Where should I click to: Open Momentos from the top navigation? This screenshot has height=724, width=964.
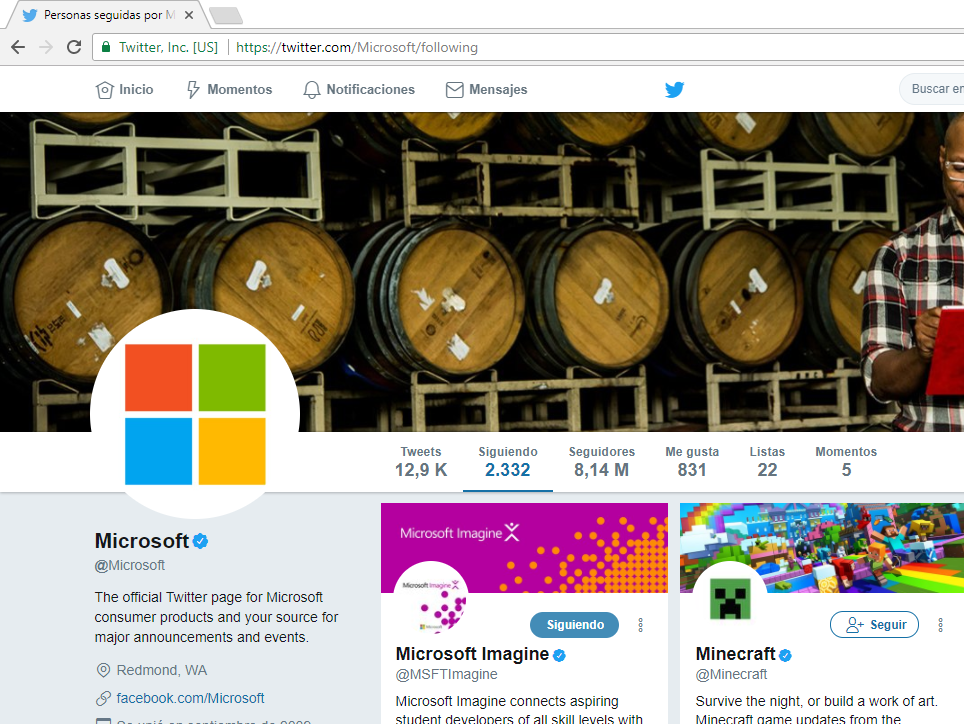coord(229,90)
